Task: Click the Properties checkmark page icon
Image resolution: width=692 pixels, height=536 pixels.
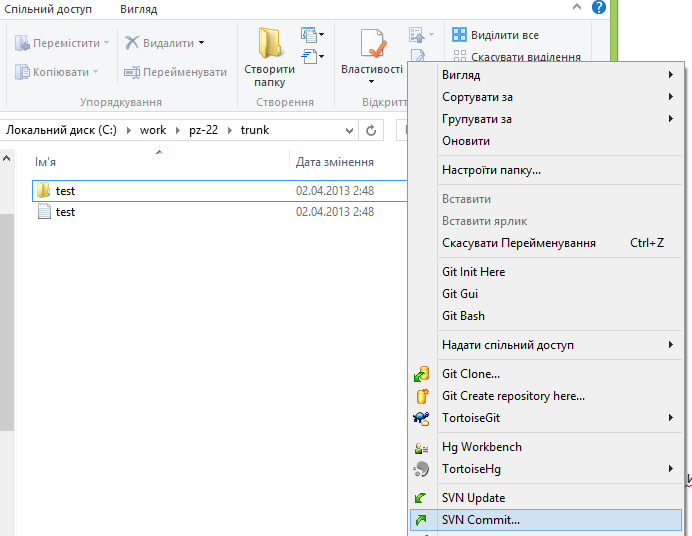Action: click(373, 43)
